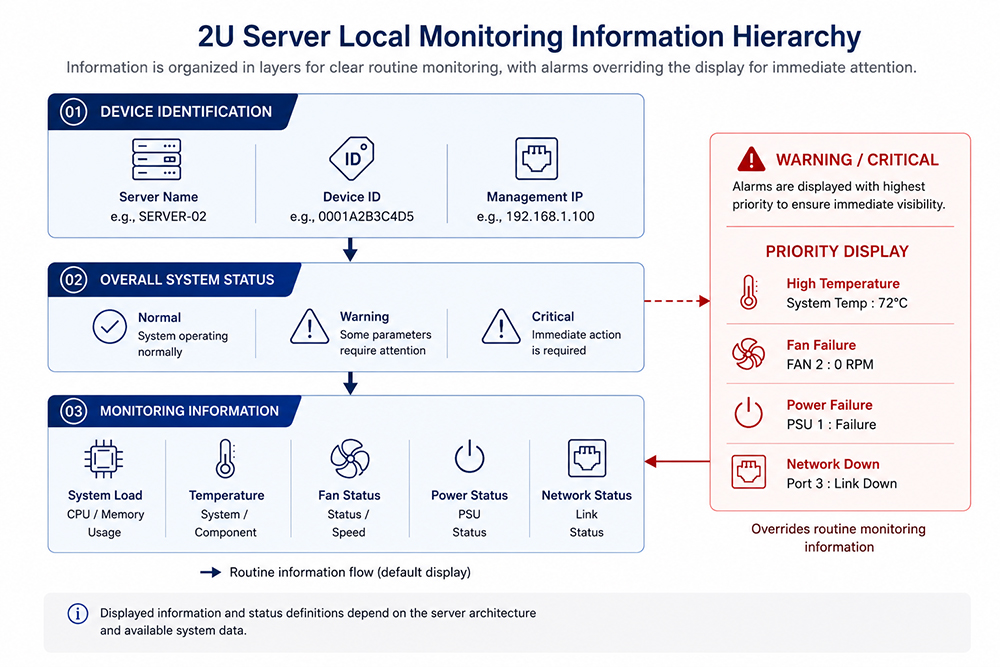This screenshot has width=1000, height=667.
Task: Click the Warning status label
Action: click(364, 317)
